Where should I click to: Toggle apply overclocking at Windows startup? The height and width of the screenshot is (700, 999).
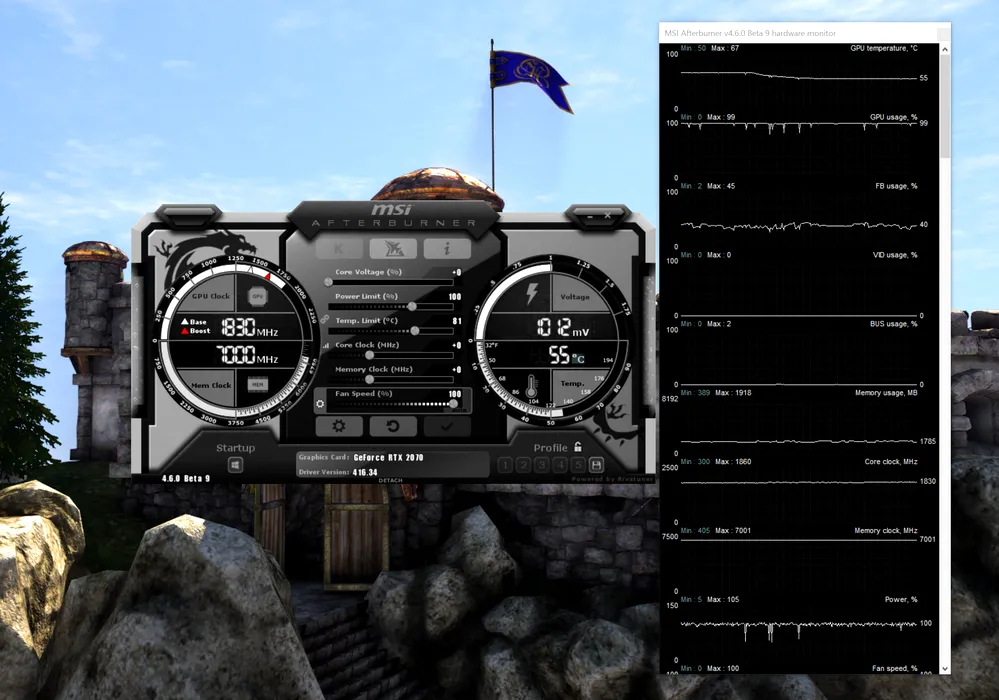pyautogui.click(x=236, y=465)
